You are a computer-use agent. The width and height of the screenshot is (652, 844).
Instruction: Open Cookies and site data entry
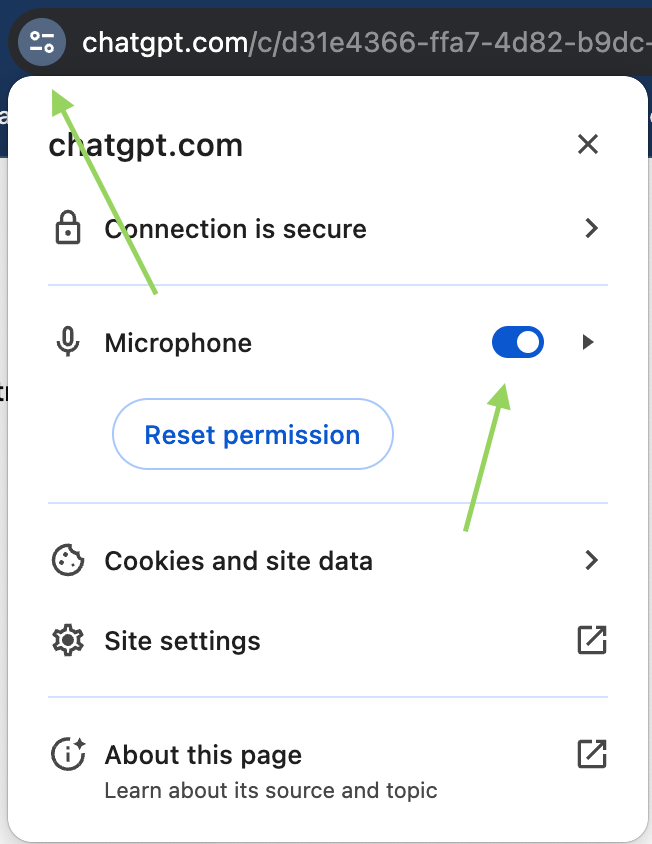tap(327, 560)
